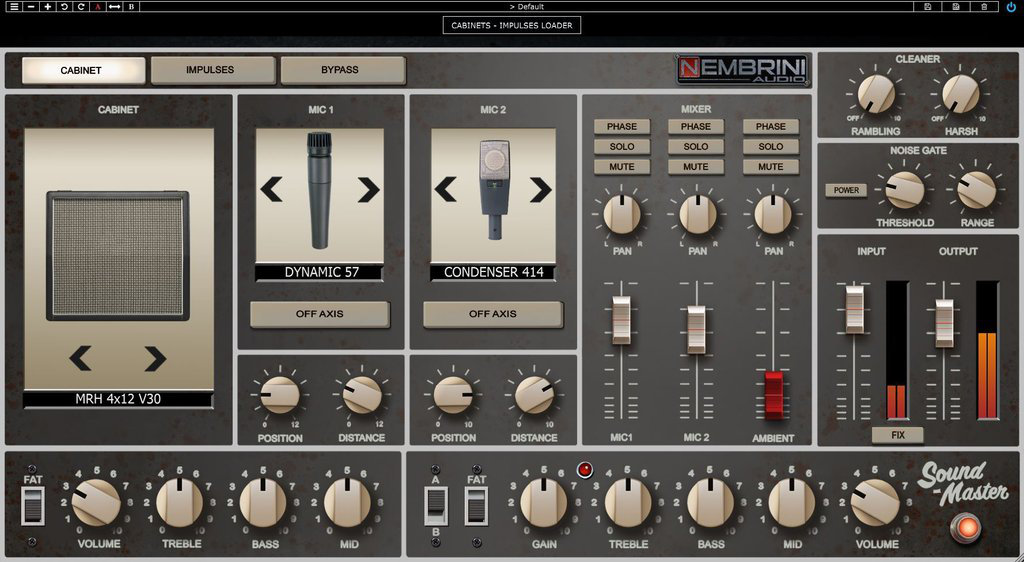This screenshot has width=1024, height=562.
Task: Flip the FAT switch beside A/B switch
Action: 476,506
